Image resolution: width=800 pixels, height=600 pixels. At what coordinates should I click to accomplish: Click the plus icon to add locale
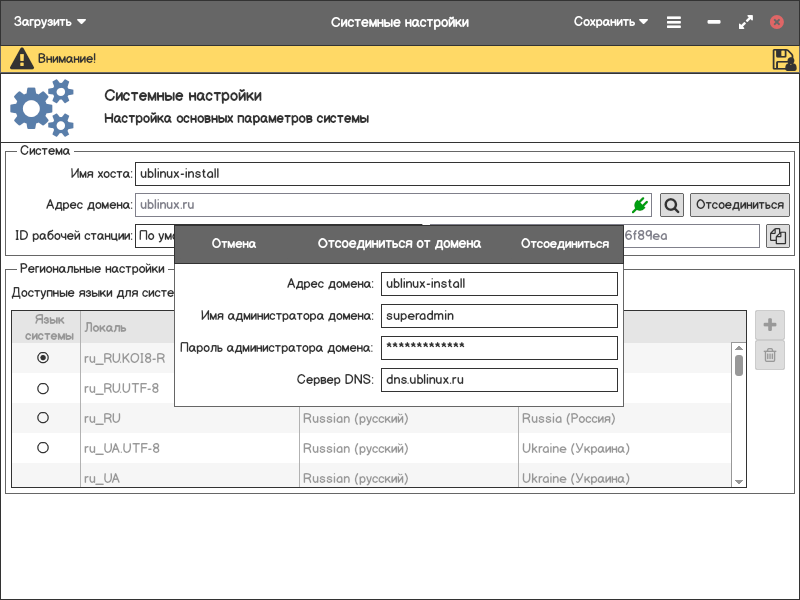pyautogui.click(x=770, y=325)
